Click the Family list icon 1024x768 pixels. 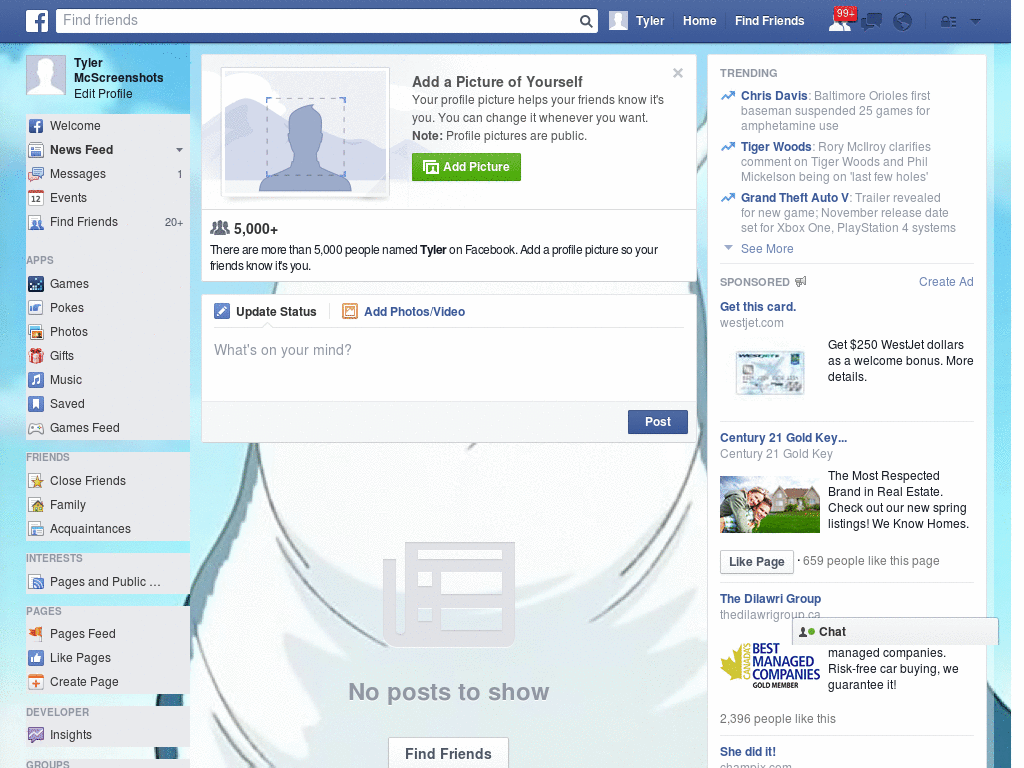[36, 505]
